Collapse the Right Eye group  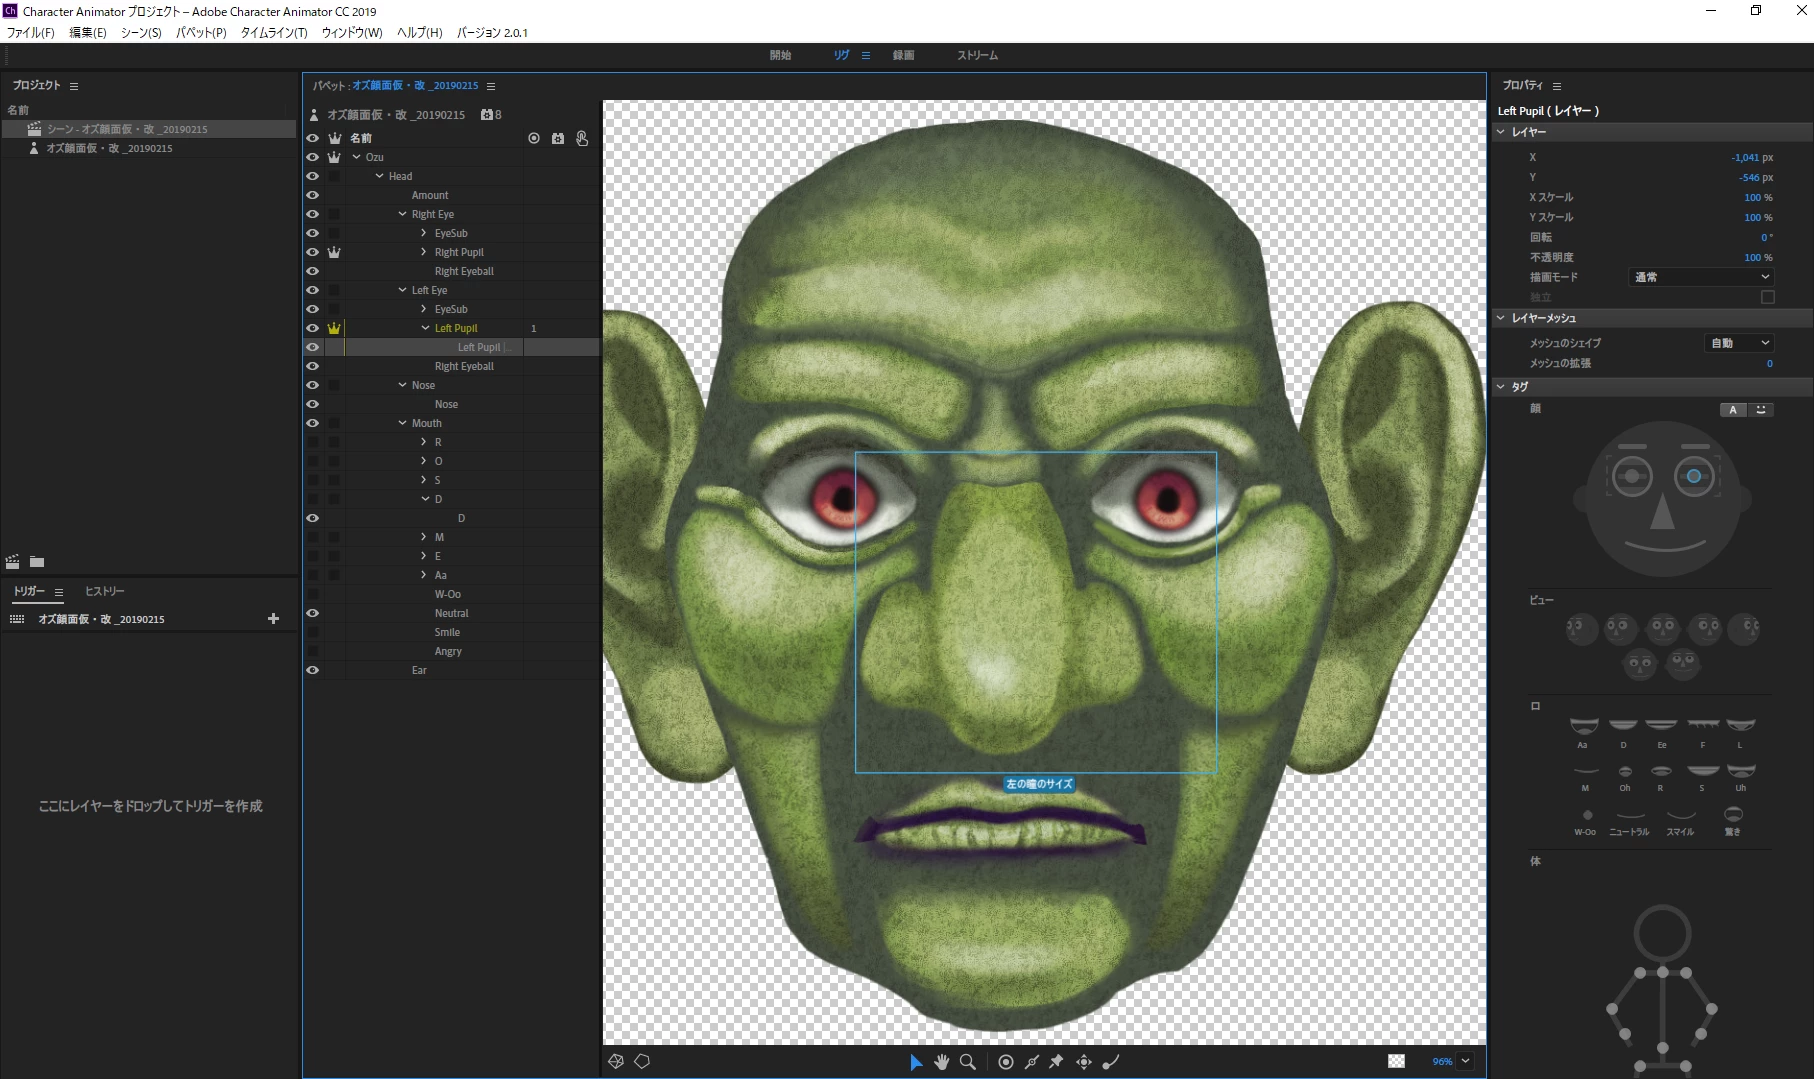402,214
